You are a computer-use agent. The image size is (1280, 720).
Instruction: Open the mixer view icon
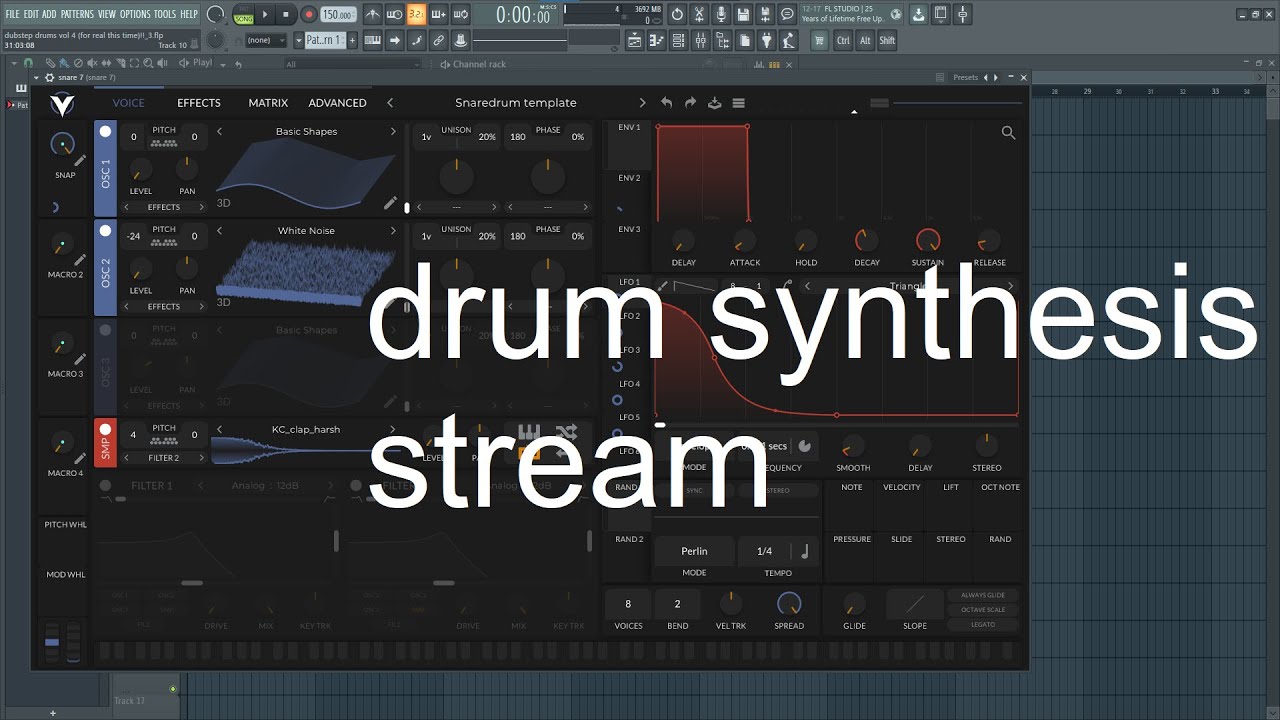(700, 40)
